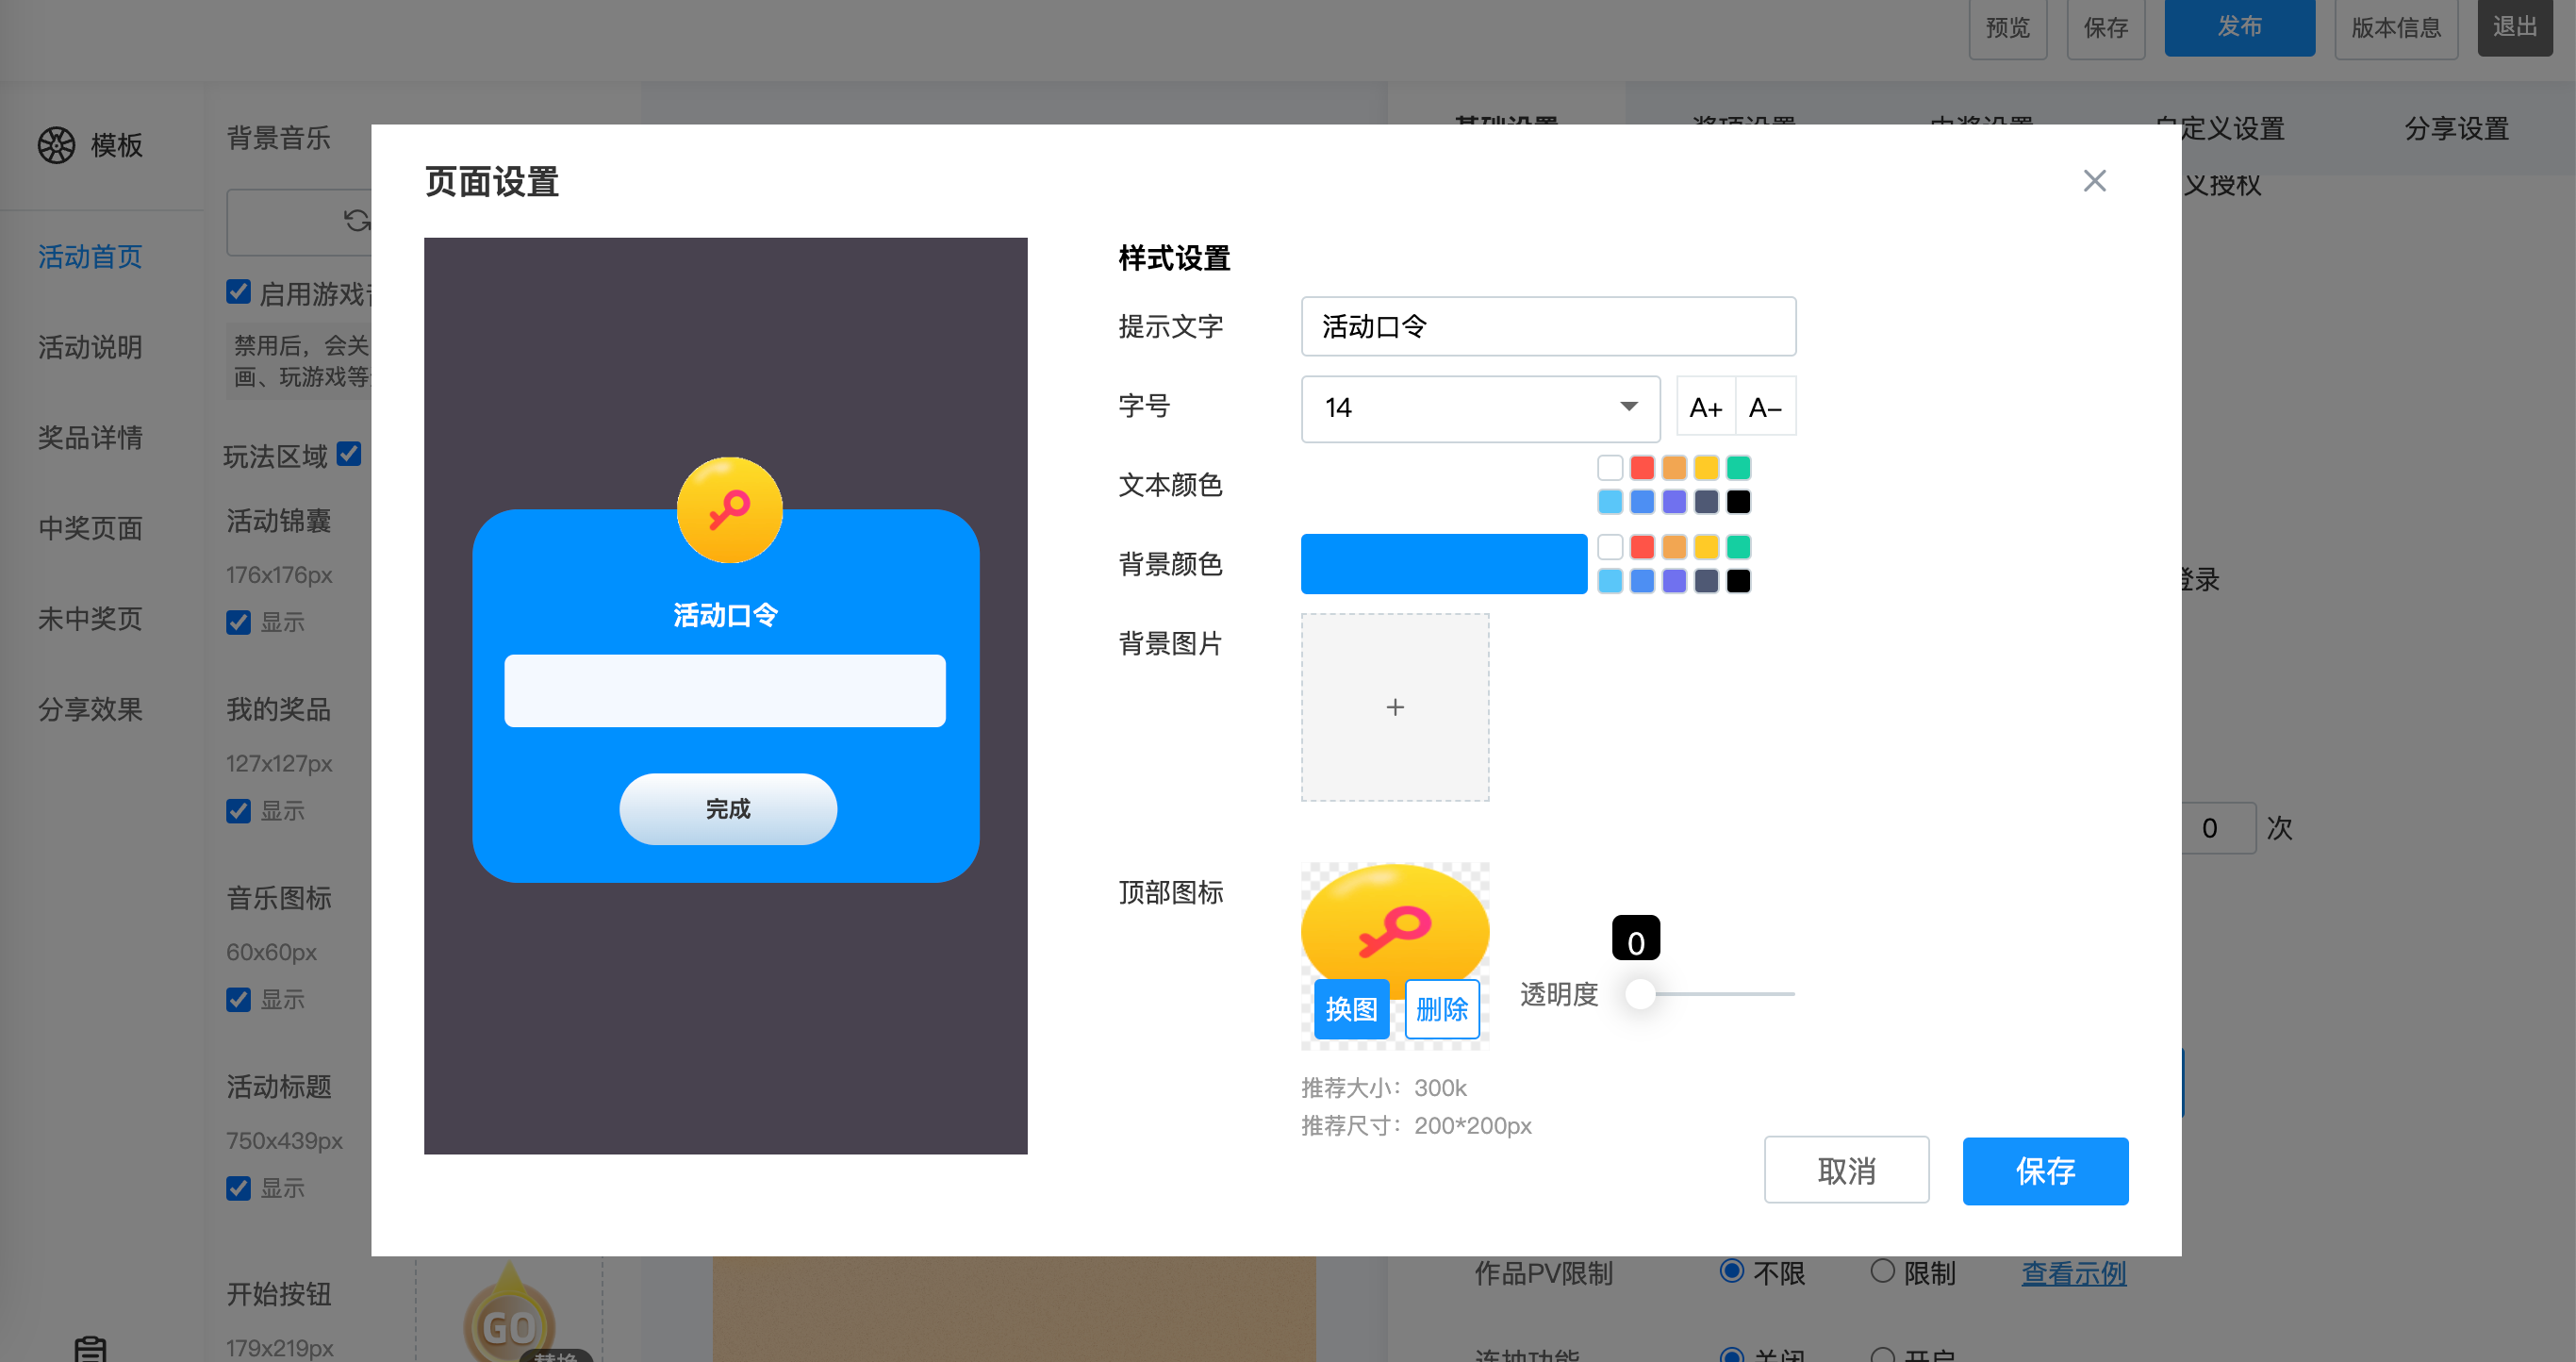The image size is (2576, 1362).
Task: Click the 透明度 slider handle
Action: (x=1640, y=994)
